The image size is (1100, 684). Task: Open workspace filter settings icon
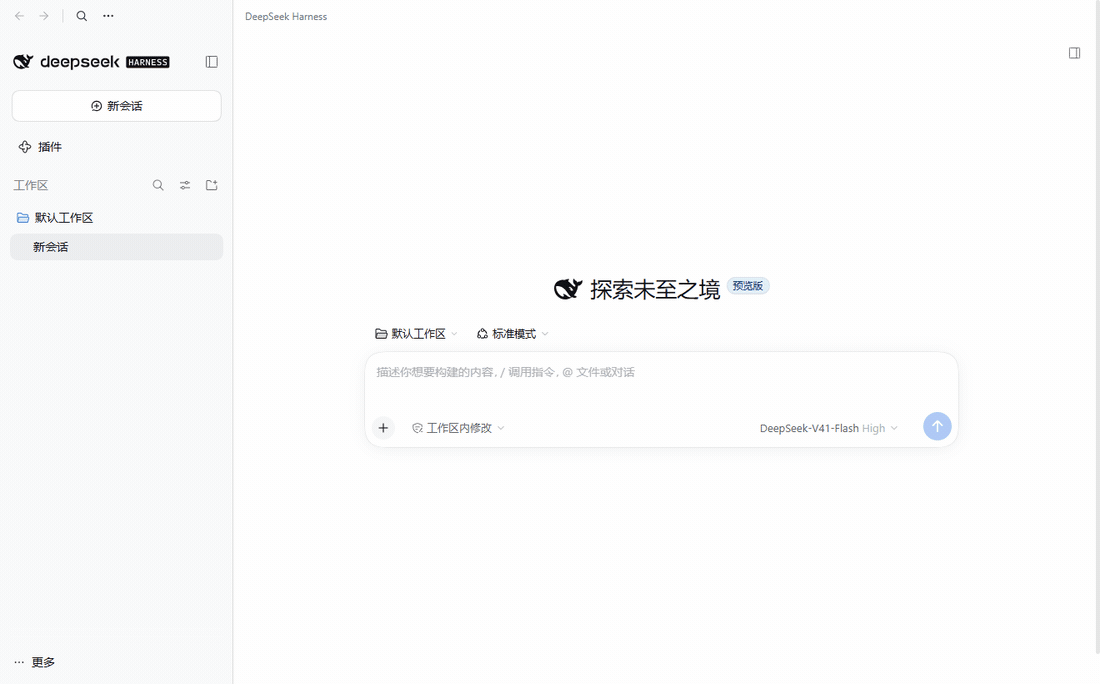click(185, 185)
